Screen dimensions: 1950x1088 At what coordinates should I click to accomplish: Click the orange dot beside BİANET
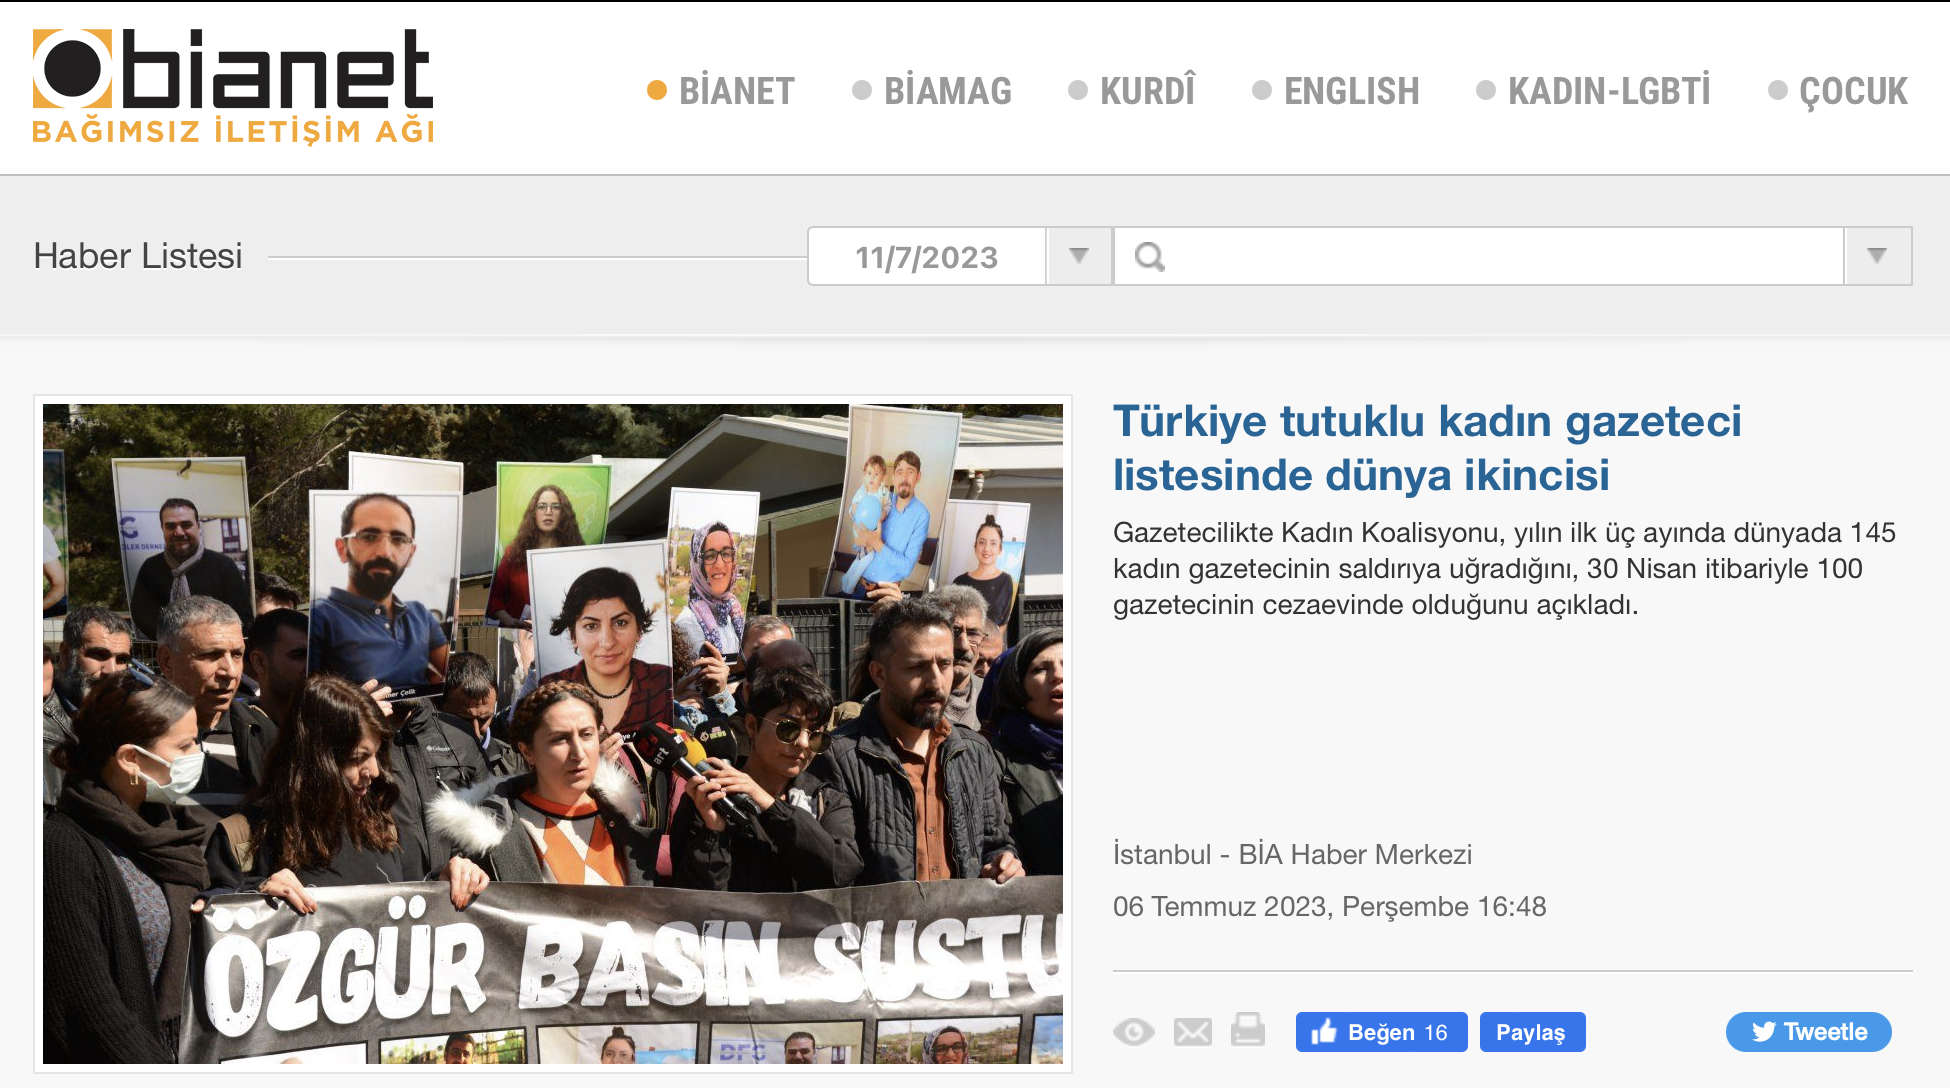[x=657, y=91]
